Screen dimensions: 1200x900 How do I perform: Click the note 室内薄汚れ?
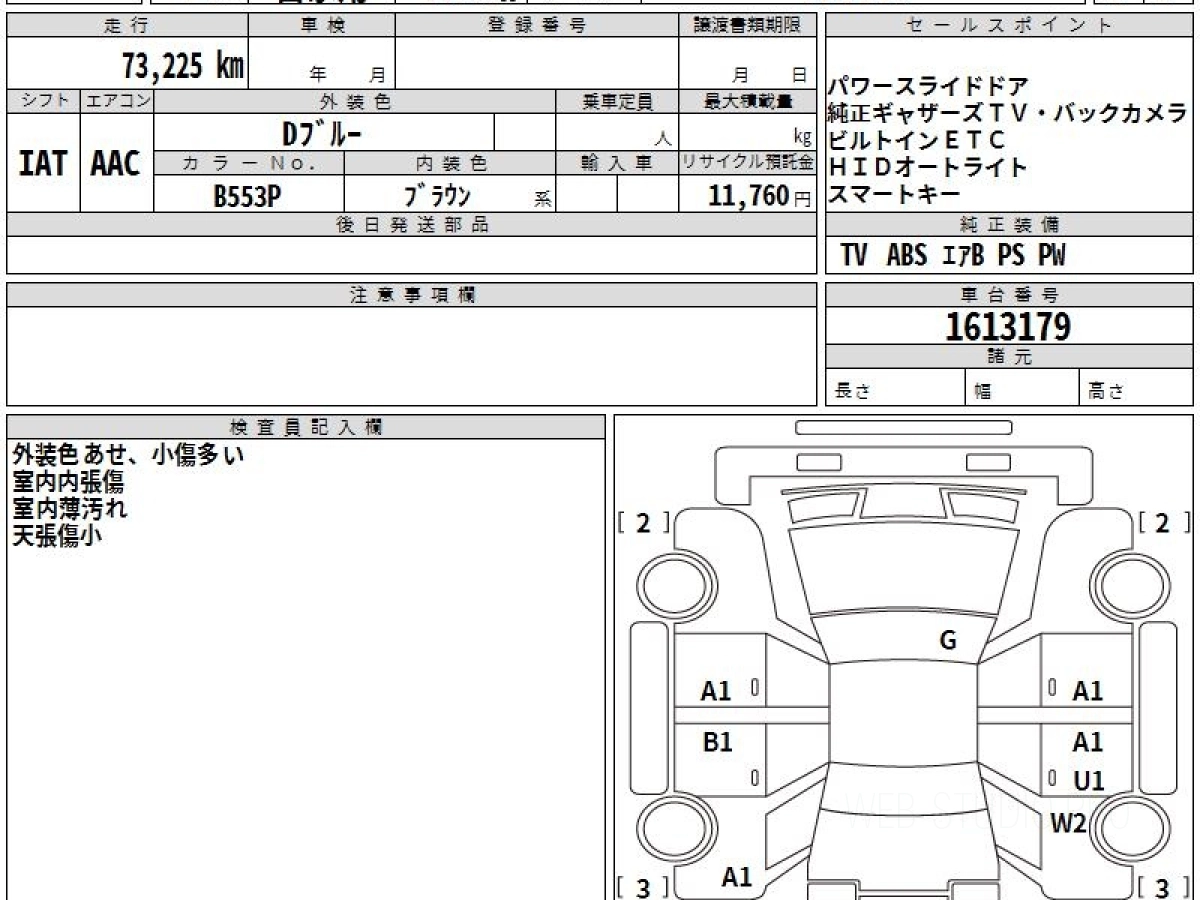pos(69,508)
